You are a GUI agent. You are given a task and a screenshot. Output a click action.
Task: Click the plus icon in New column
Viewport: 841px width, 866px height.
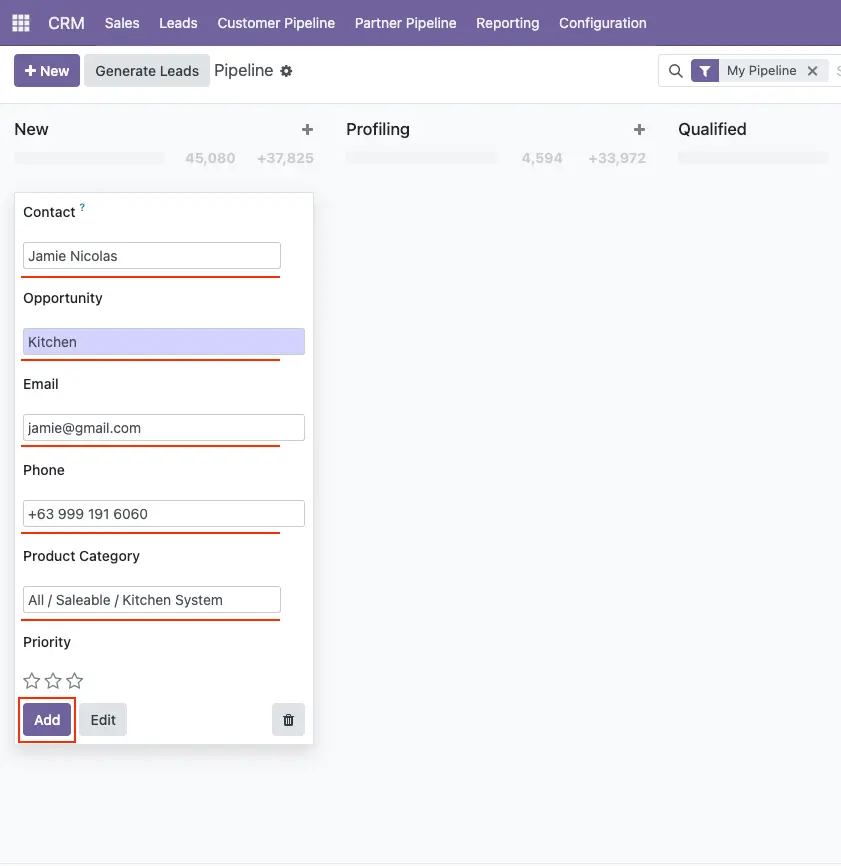[307, 130]
